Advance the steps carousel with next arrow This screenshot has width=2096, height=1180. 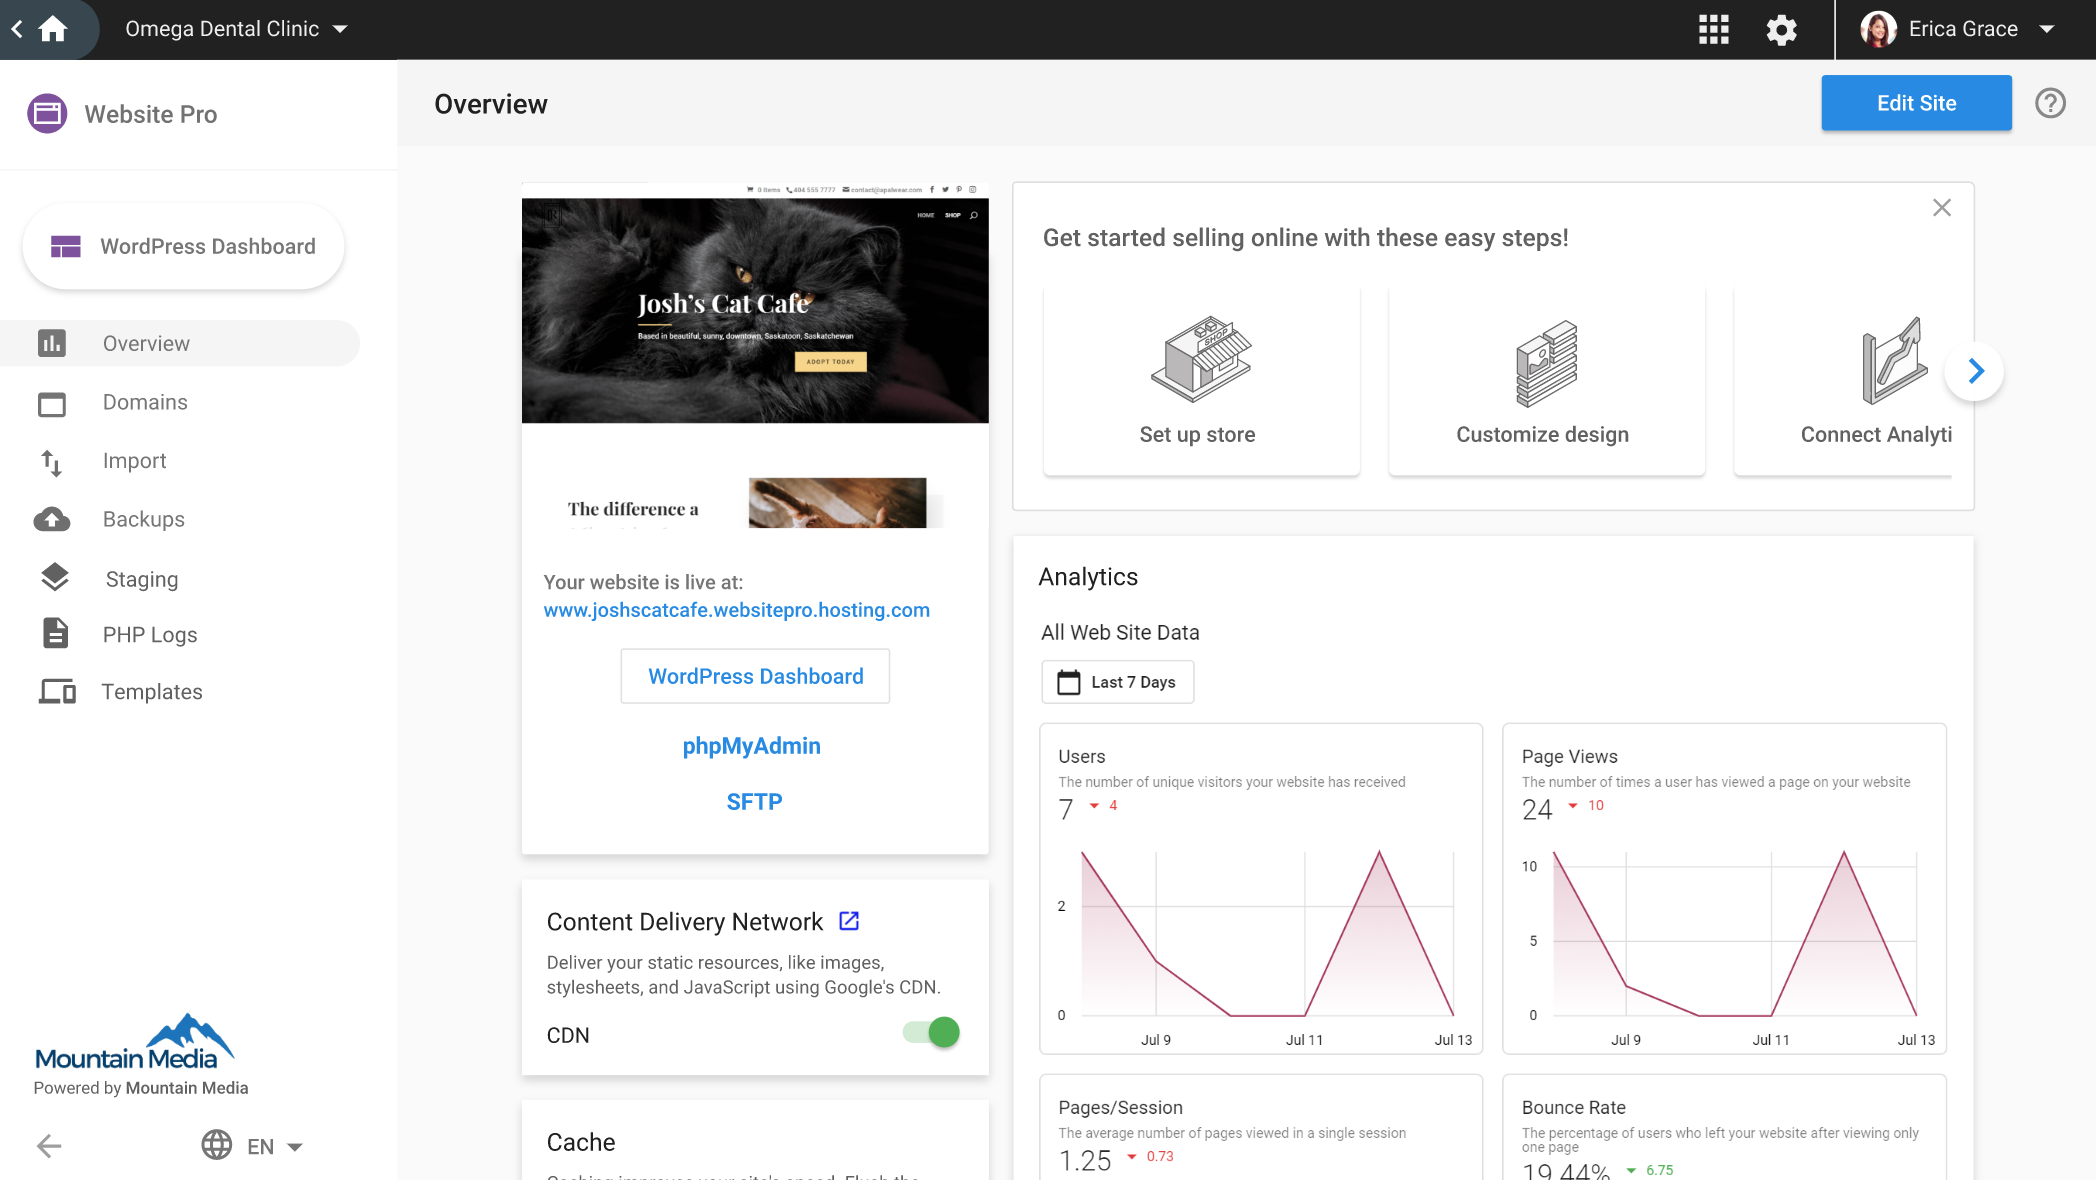pyautogui.click(x=1974, y=372)
